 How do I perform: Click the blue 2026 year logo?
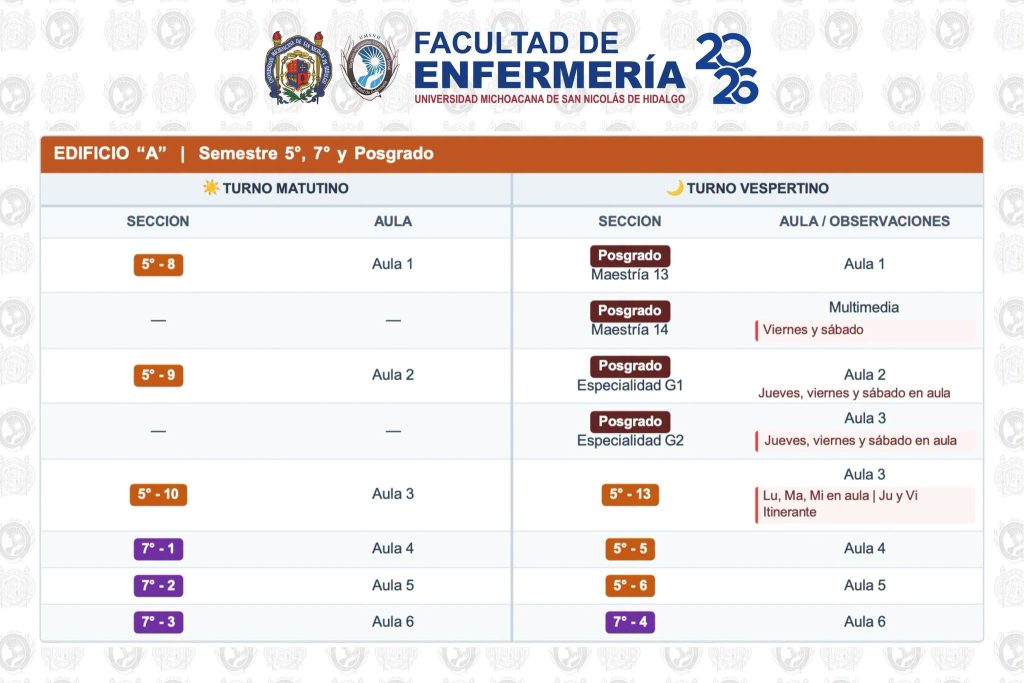(x=726, y=69)
